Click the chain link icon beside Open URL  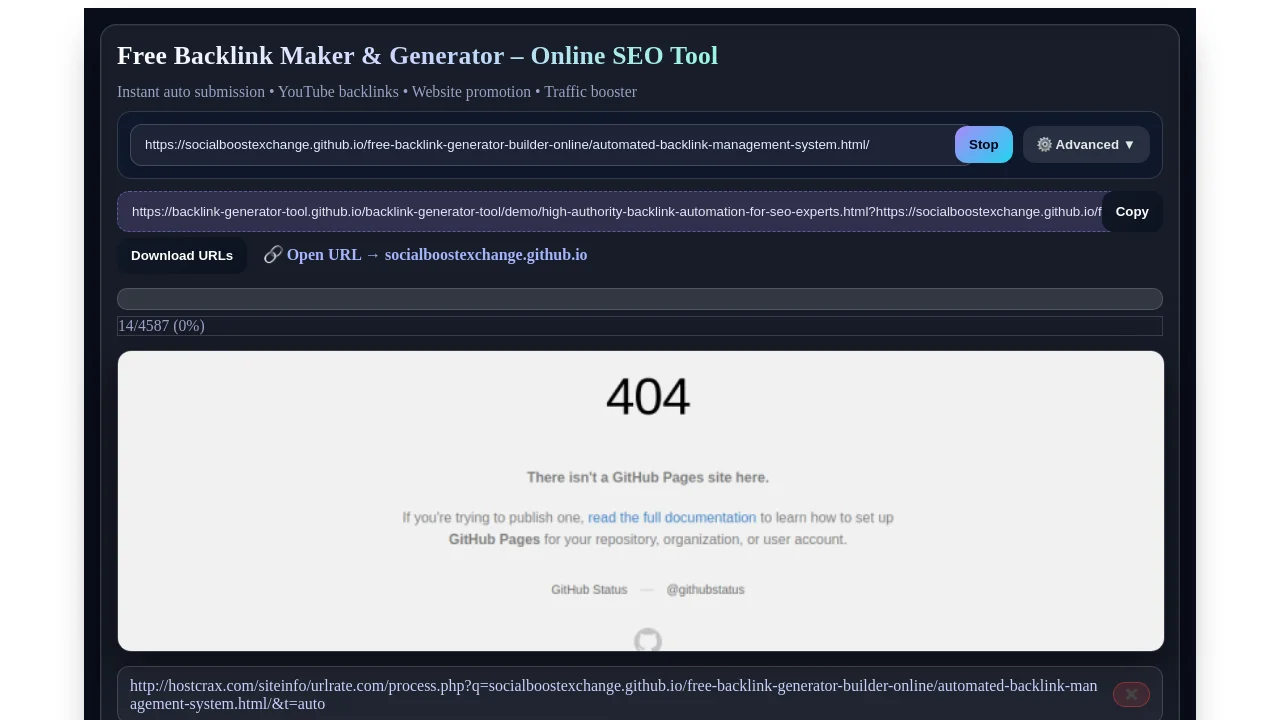pyautogui.click(x=273, y=255)
